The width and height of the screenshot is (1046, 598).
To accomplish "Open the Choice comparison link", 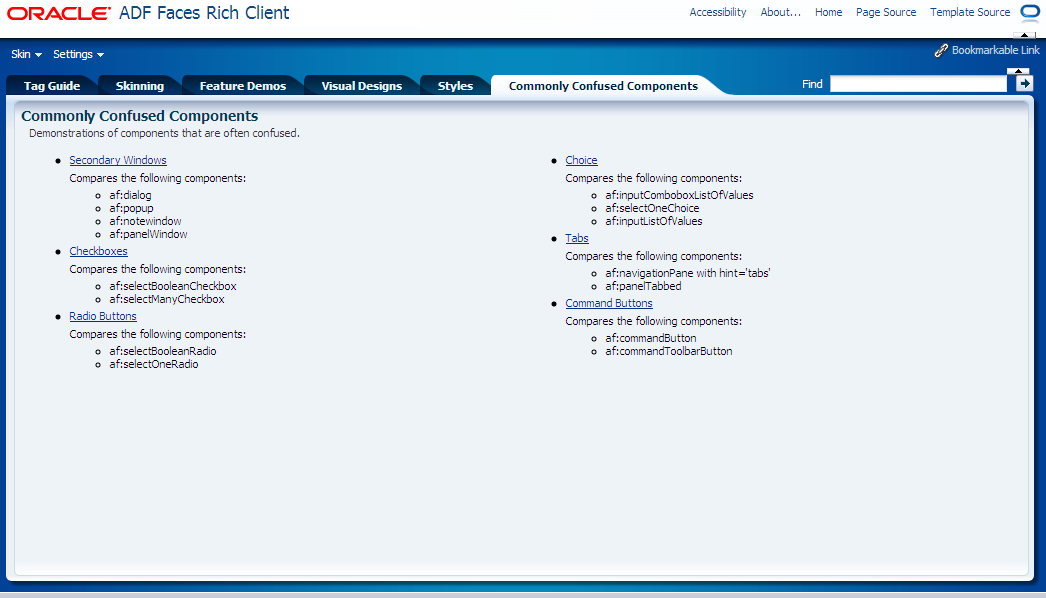I will [581, 160].
